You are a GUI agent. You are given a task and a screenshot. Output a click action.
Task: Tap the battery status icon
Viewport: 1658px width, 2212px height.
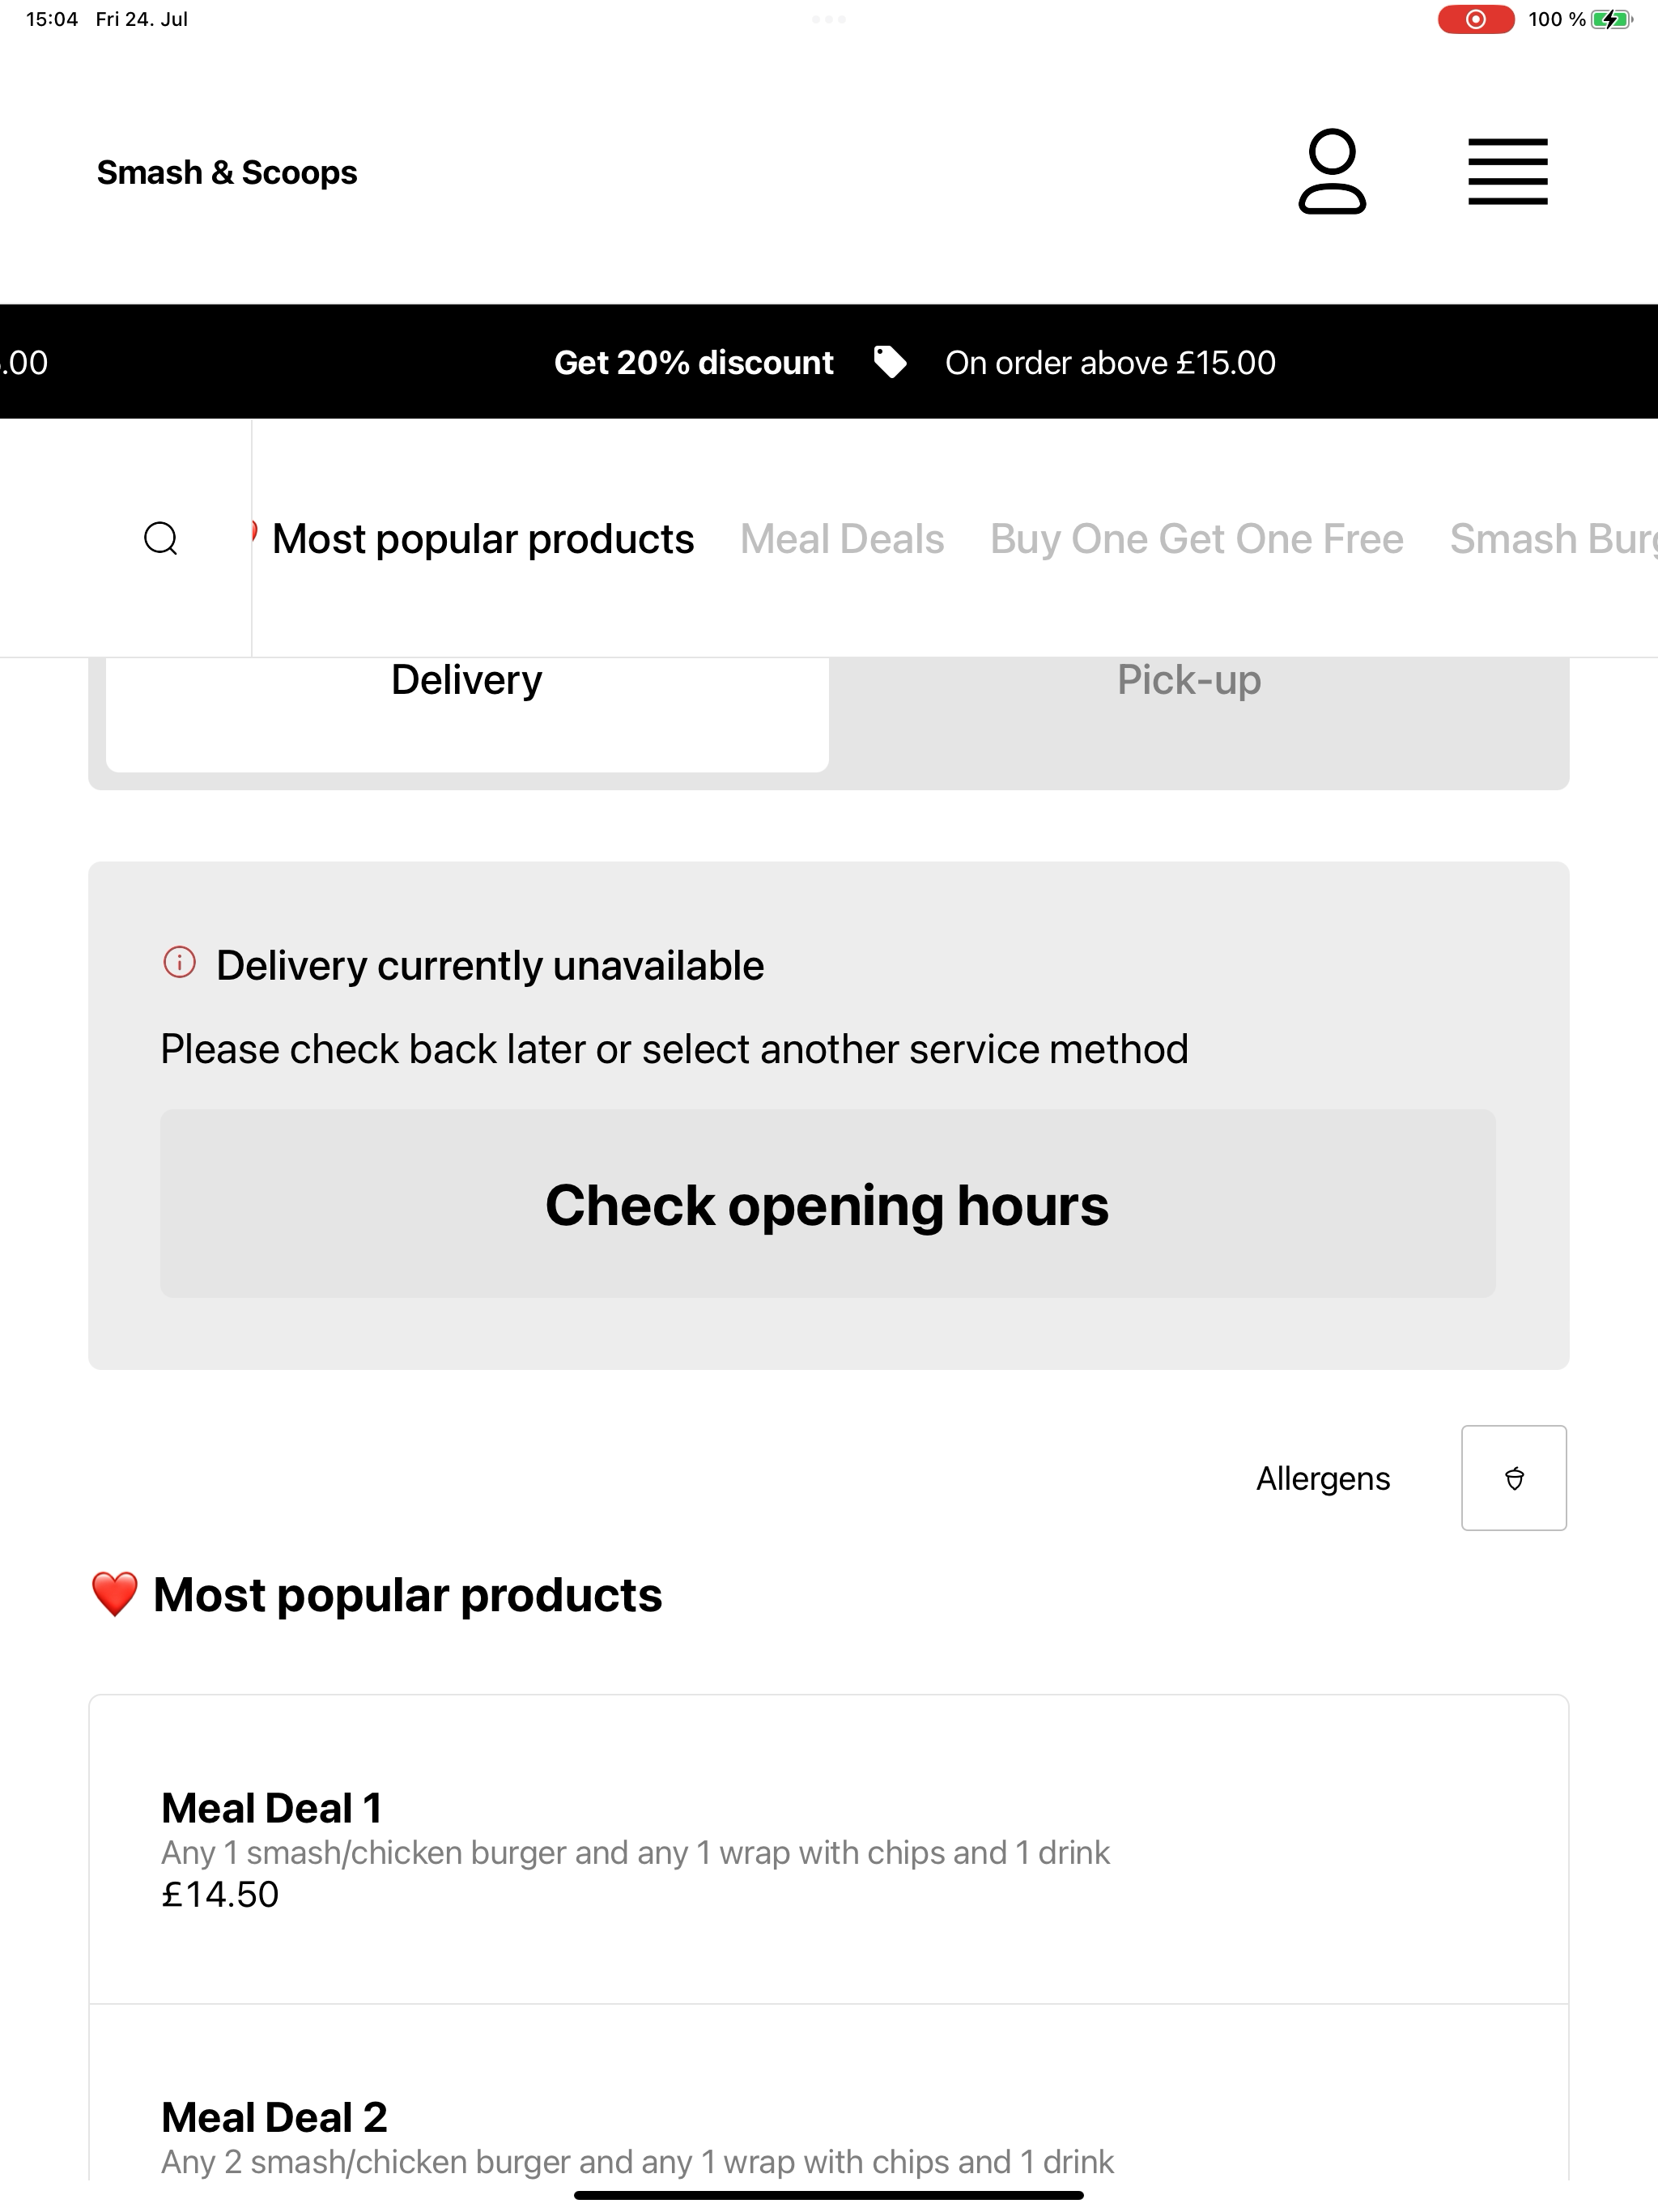click(1611, 19)
